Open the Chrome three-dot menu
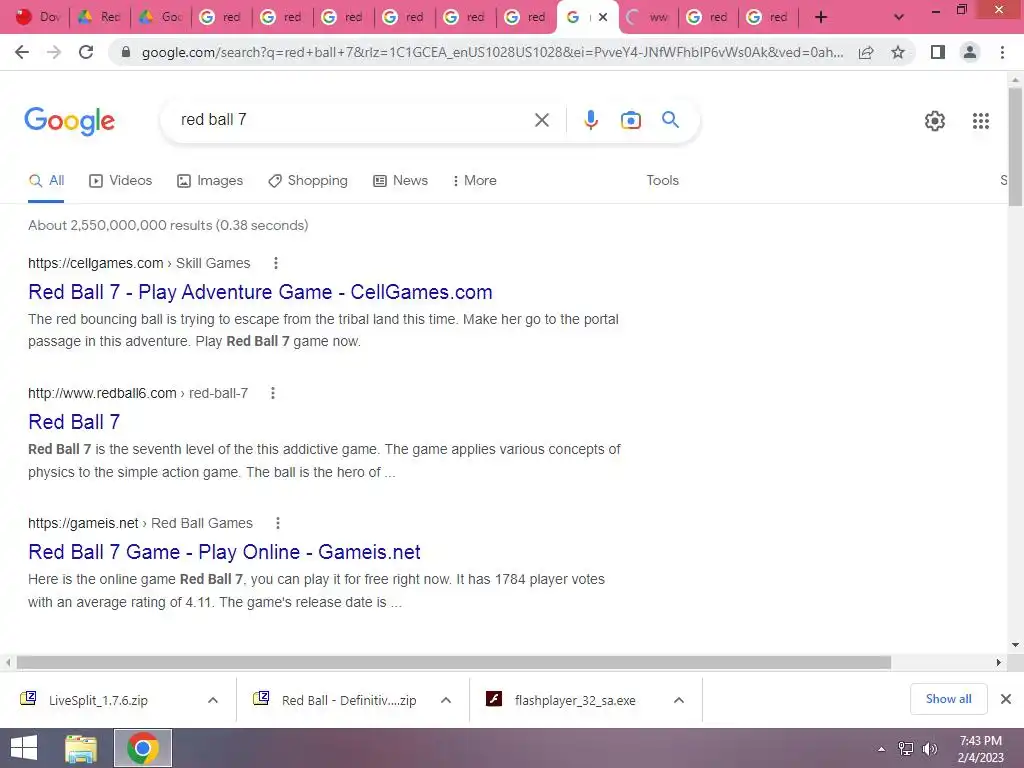This screenshot has height=768, width=1024. 1002,52
